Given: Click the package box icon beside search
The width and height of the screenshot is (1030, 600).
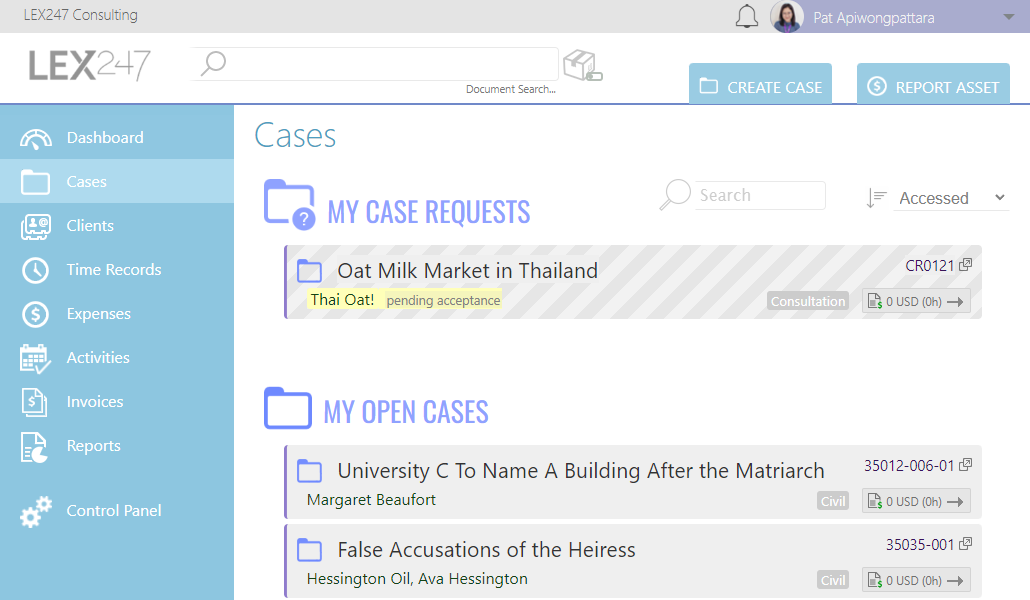Looking at the screenshot, I should [583, 65].
